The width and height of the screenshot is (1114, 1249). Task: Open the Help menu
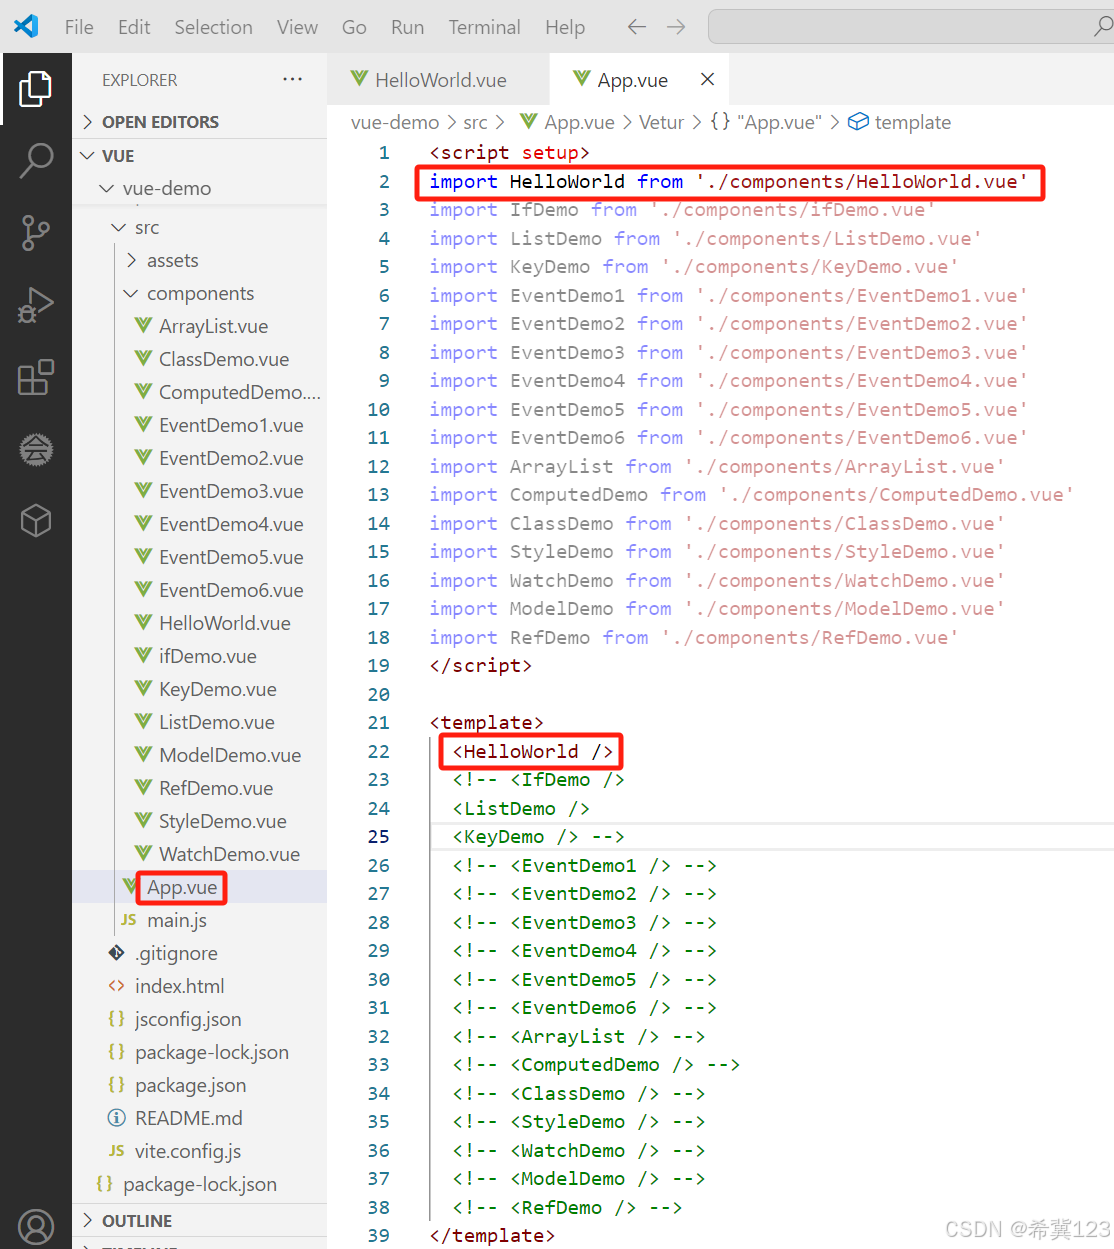click(565, 27)
